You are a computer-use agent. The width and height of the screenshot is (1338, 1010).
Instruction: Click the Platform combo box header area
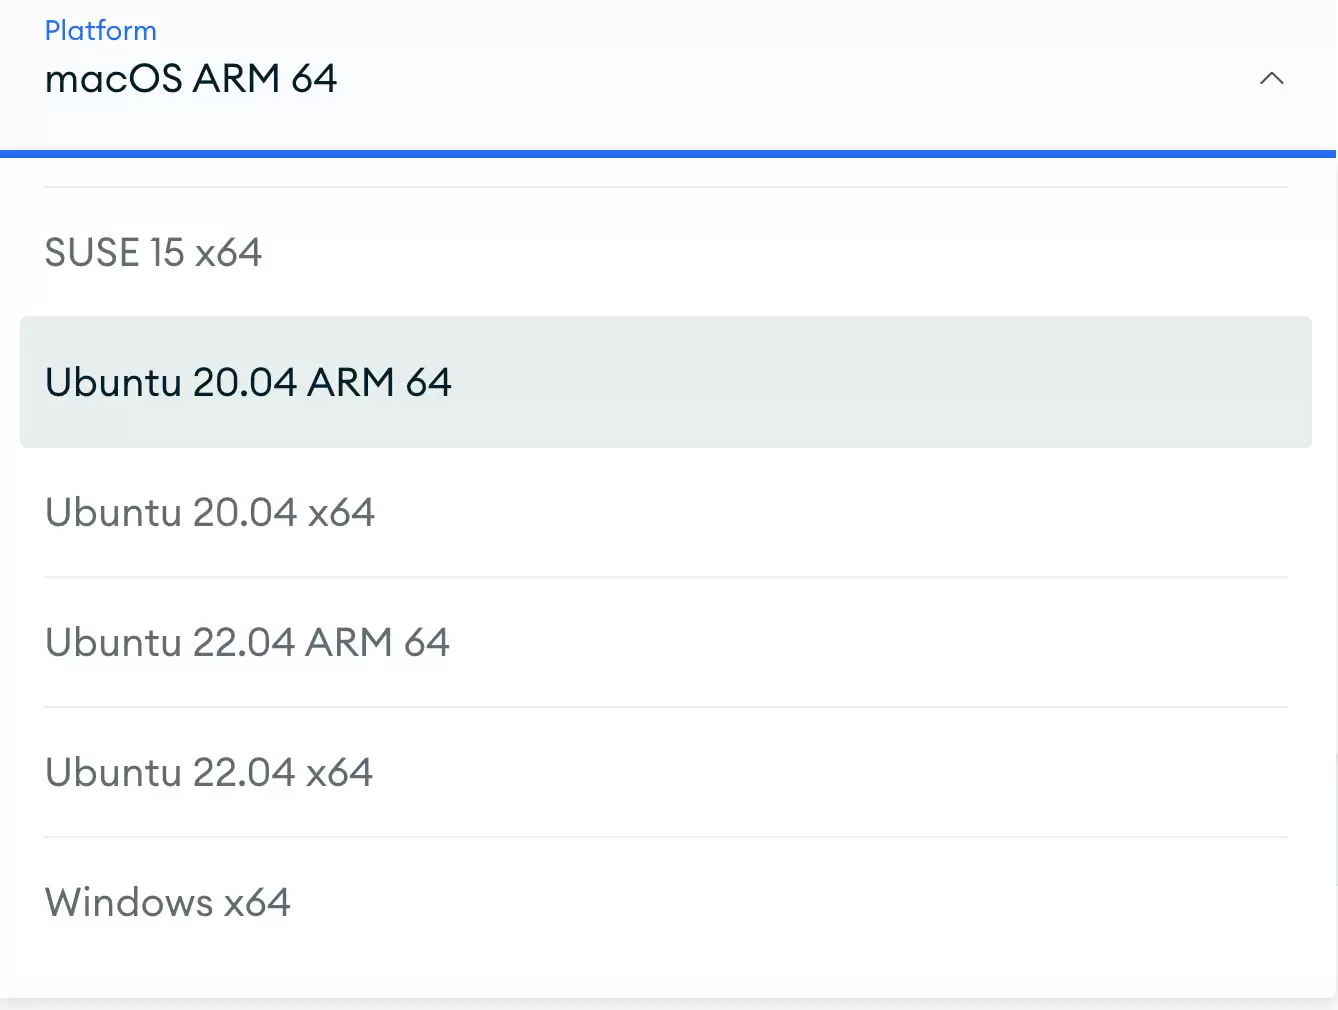point(668,75)
